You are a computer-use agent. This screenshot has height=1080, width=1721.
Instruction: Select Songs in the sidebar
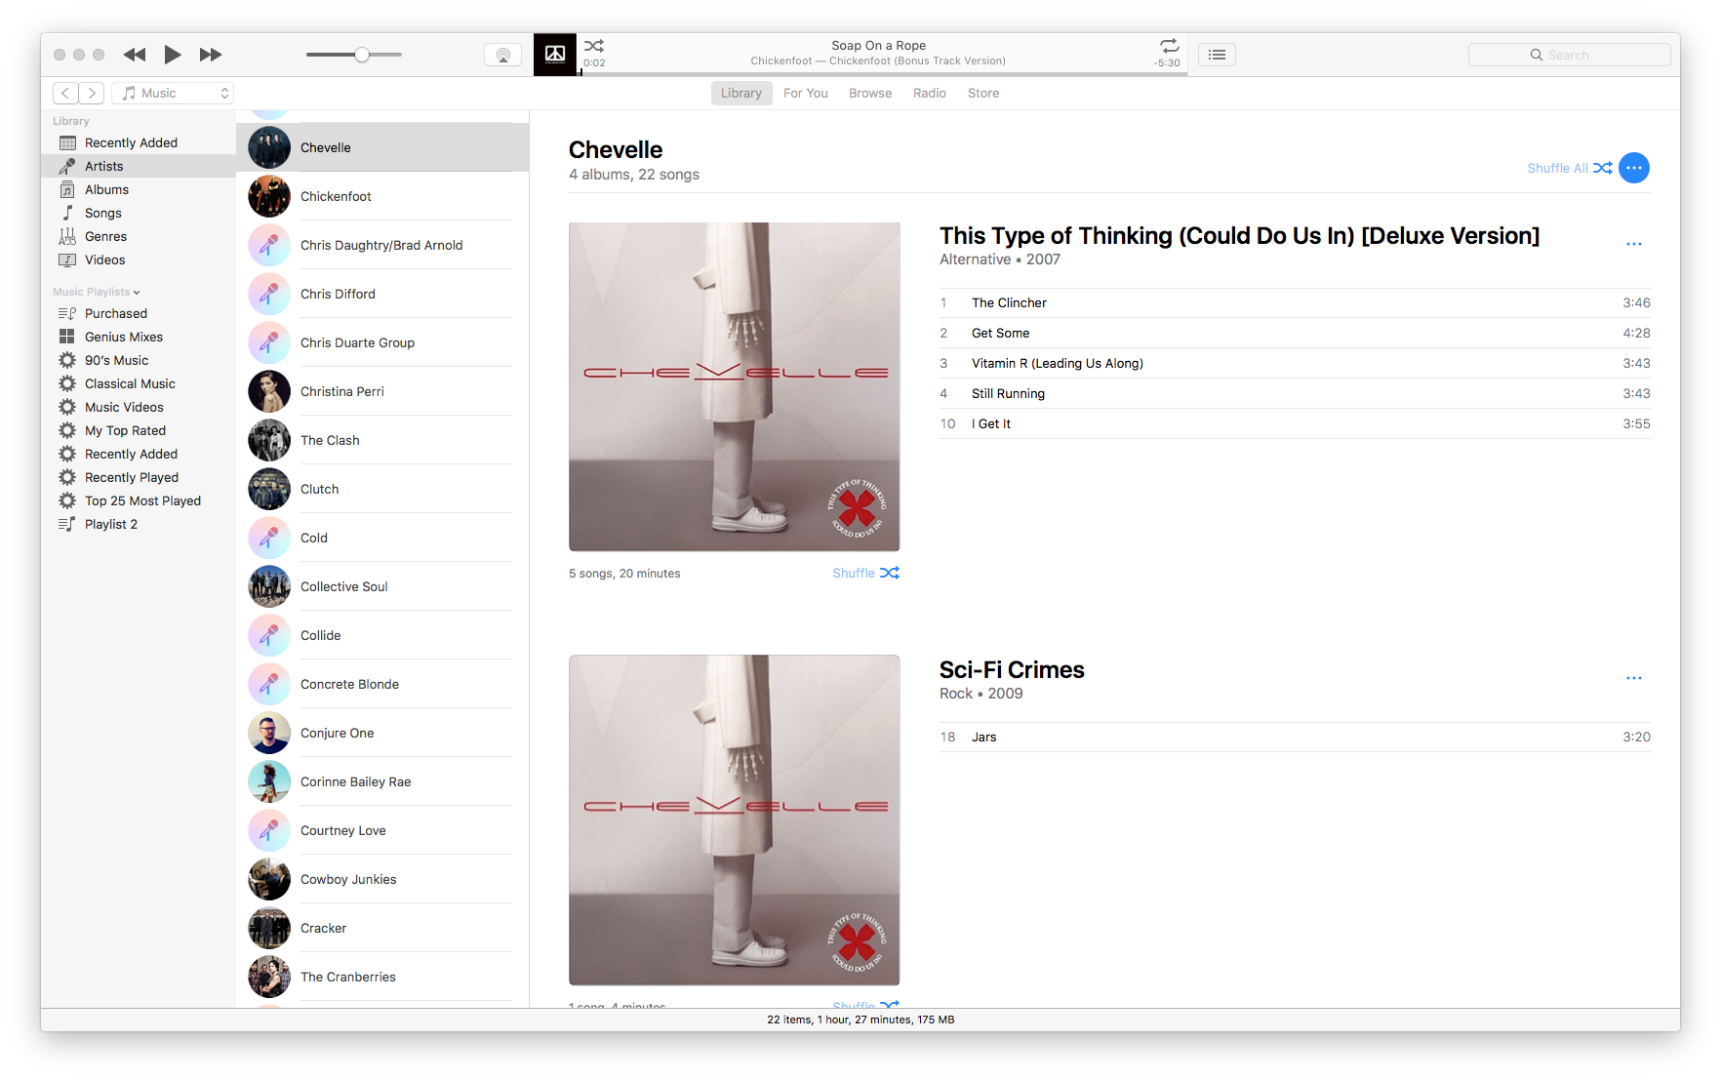pyautogui.click(x=138, y=213)
